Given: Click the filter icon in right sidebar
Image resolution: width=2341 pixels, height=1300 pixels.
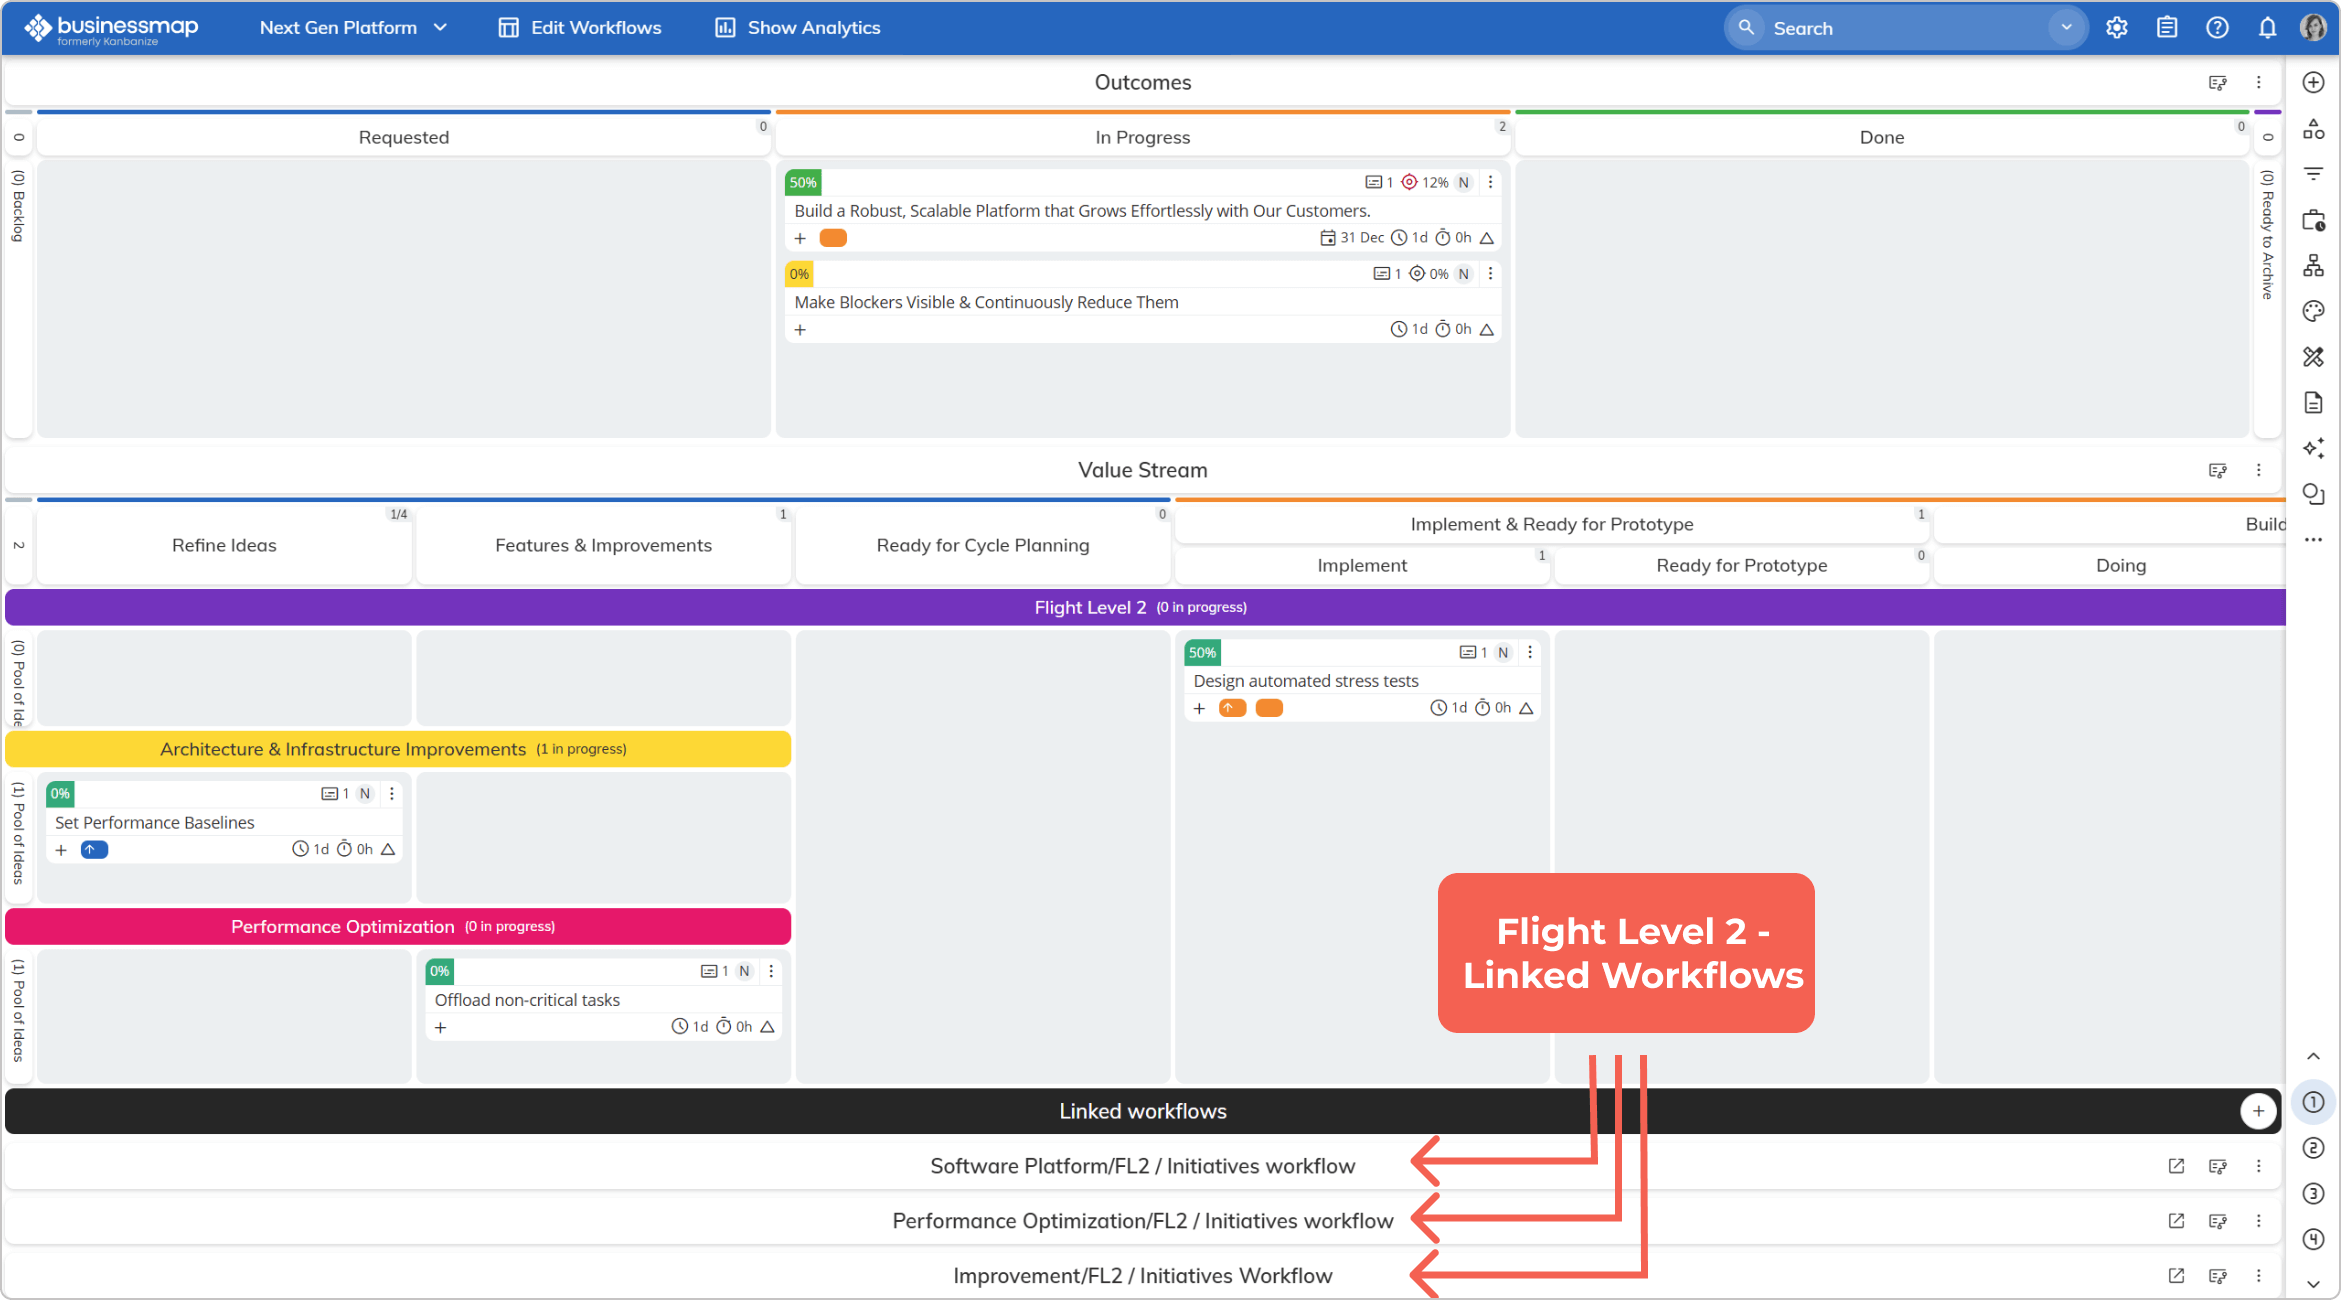Looking at the screenshot, I should pos(2313,174).
